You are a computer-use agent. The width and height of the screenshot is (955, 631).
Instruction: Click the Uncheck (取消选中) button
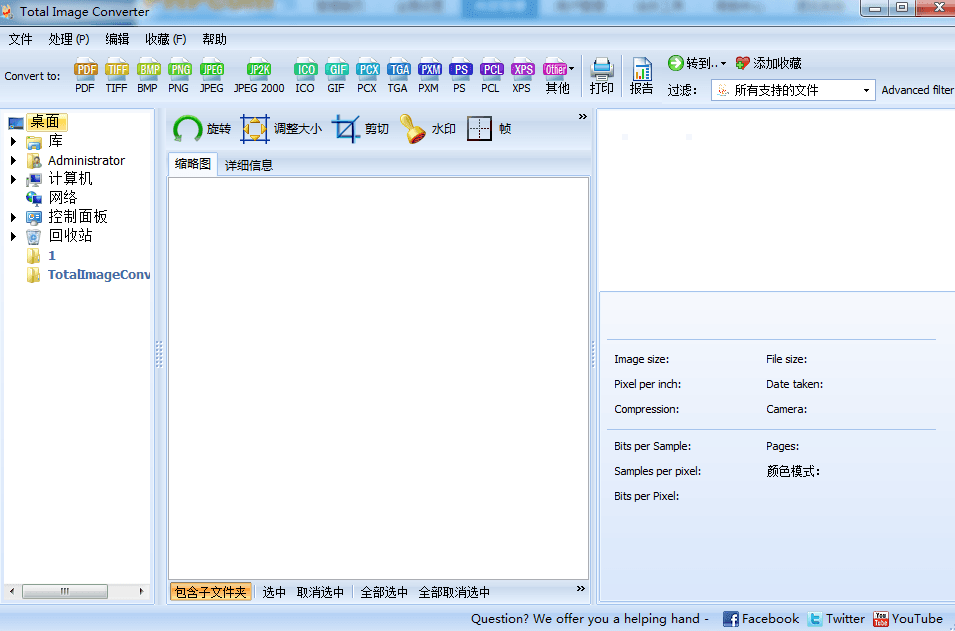coord(320,592)
